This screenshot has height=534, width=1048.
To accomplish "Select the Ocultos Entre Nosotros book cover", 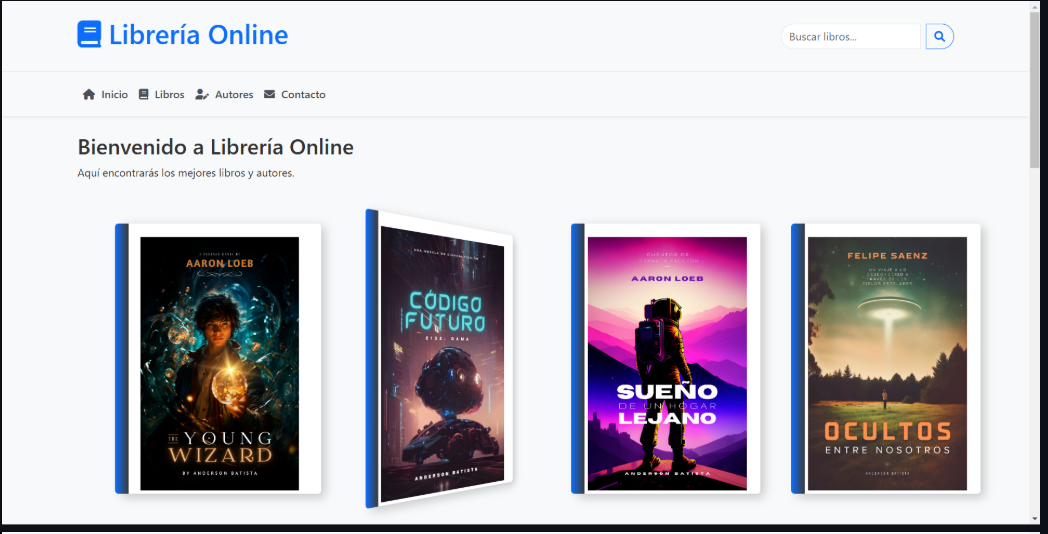I will tap(887, 363).
